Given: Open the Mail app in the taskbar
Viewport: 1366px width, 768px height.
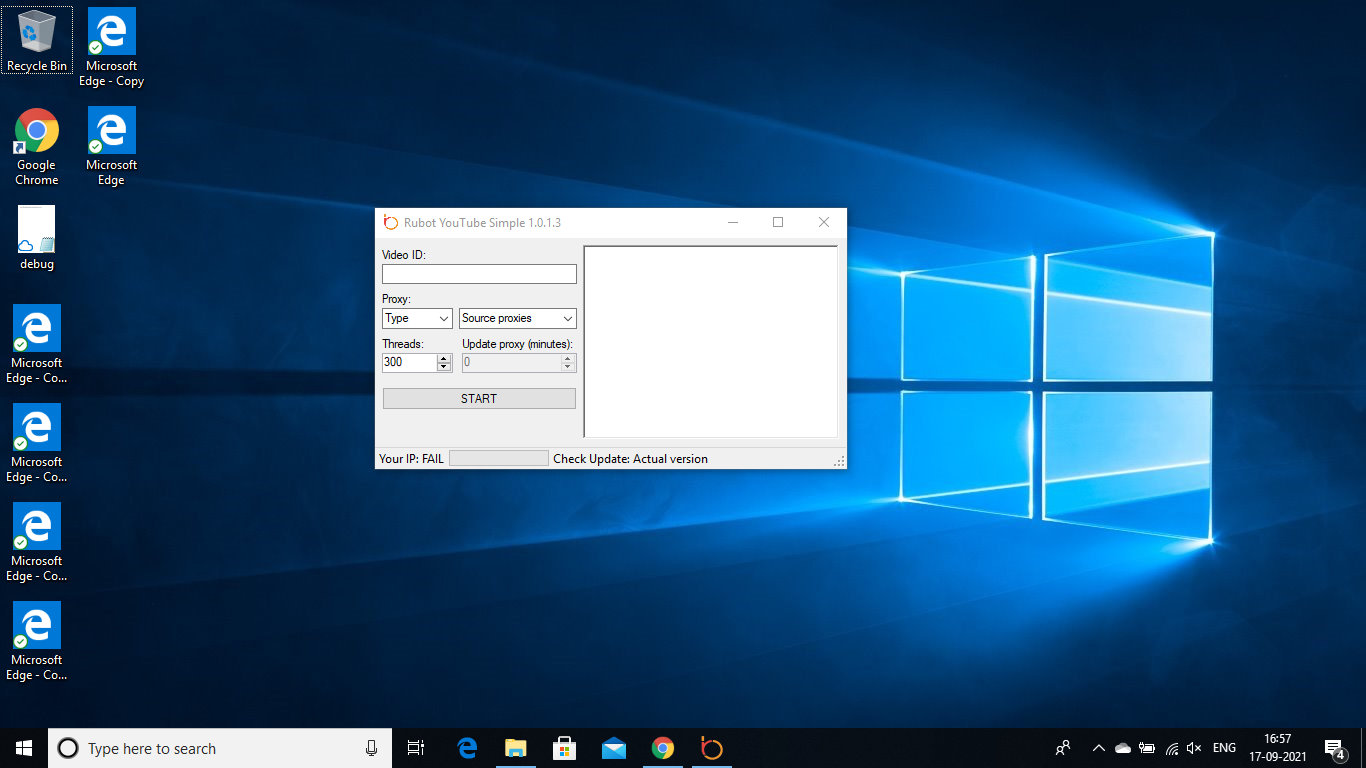Looking at the screenshot, I should coord(613,748).
